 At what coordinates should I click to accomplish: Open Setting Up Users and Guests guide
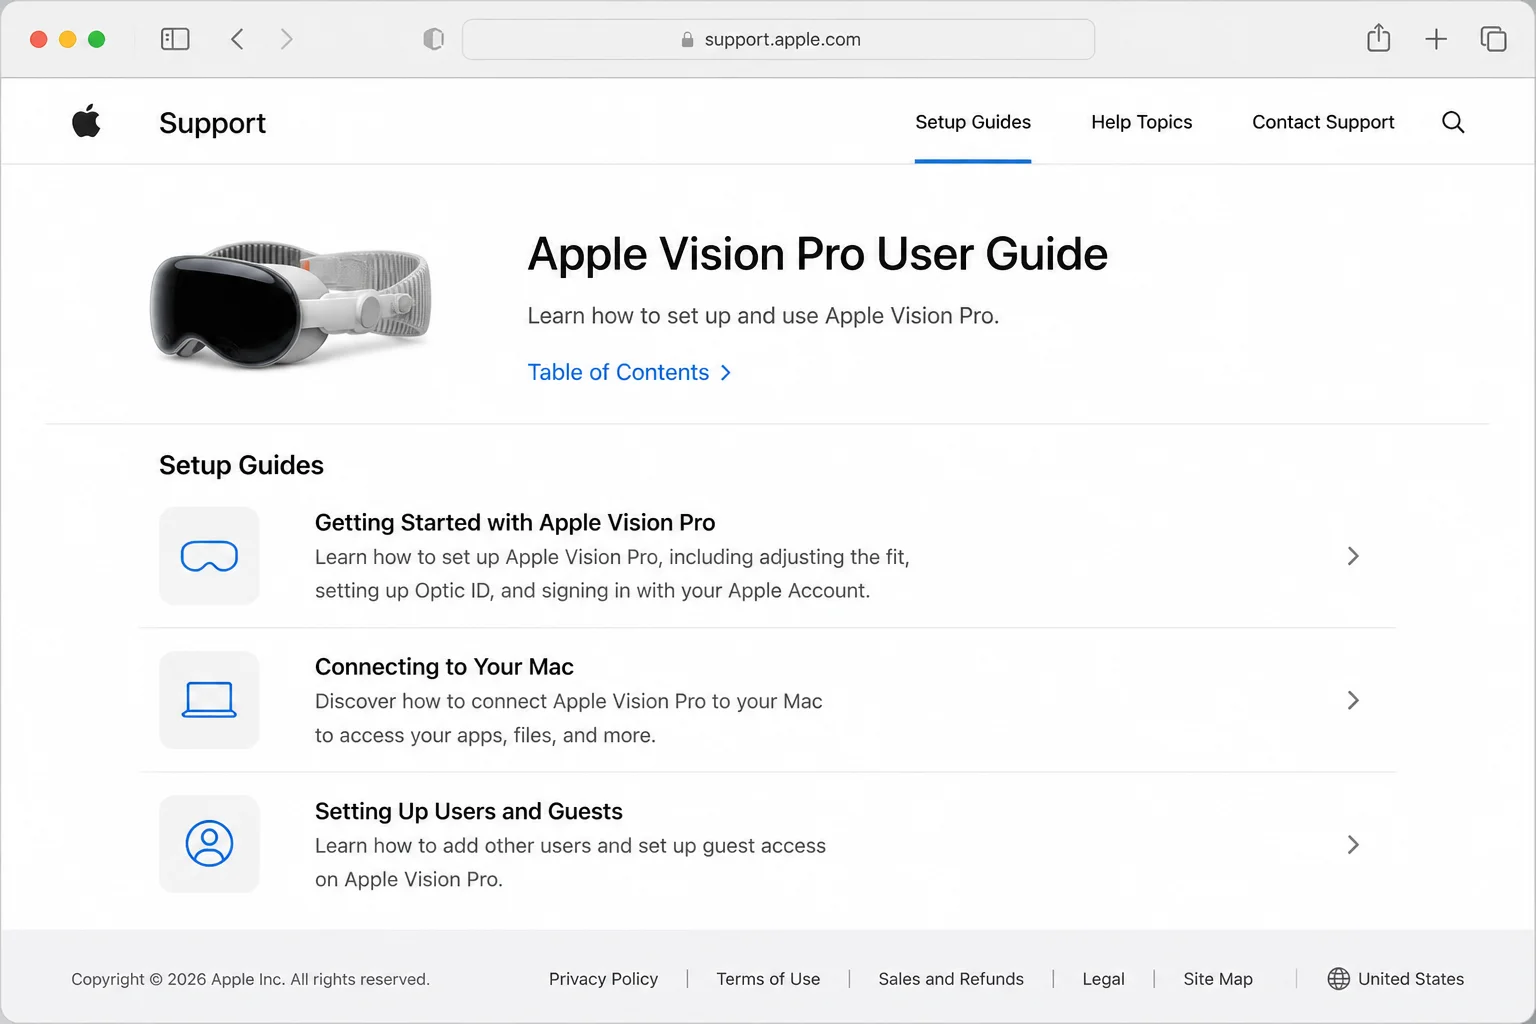[468, 811]
